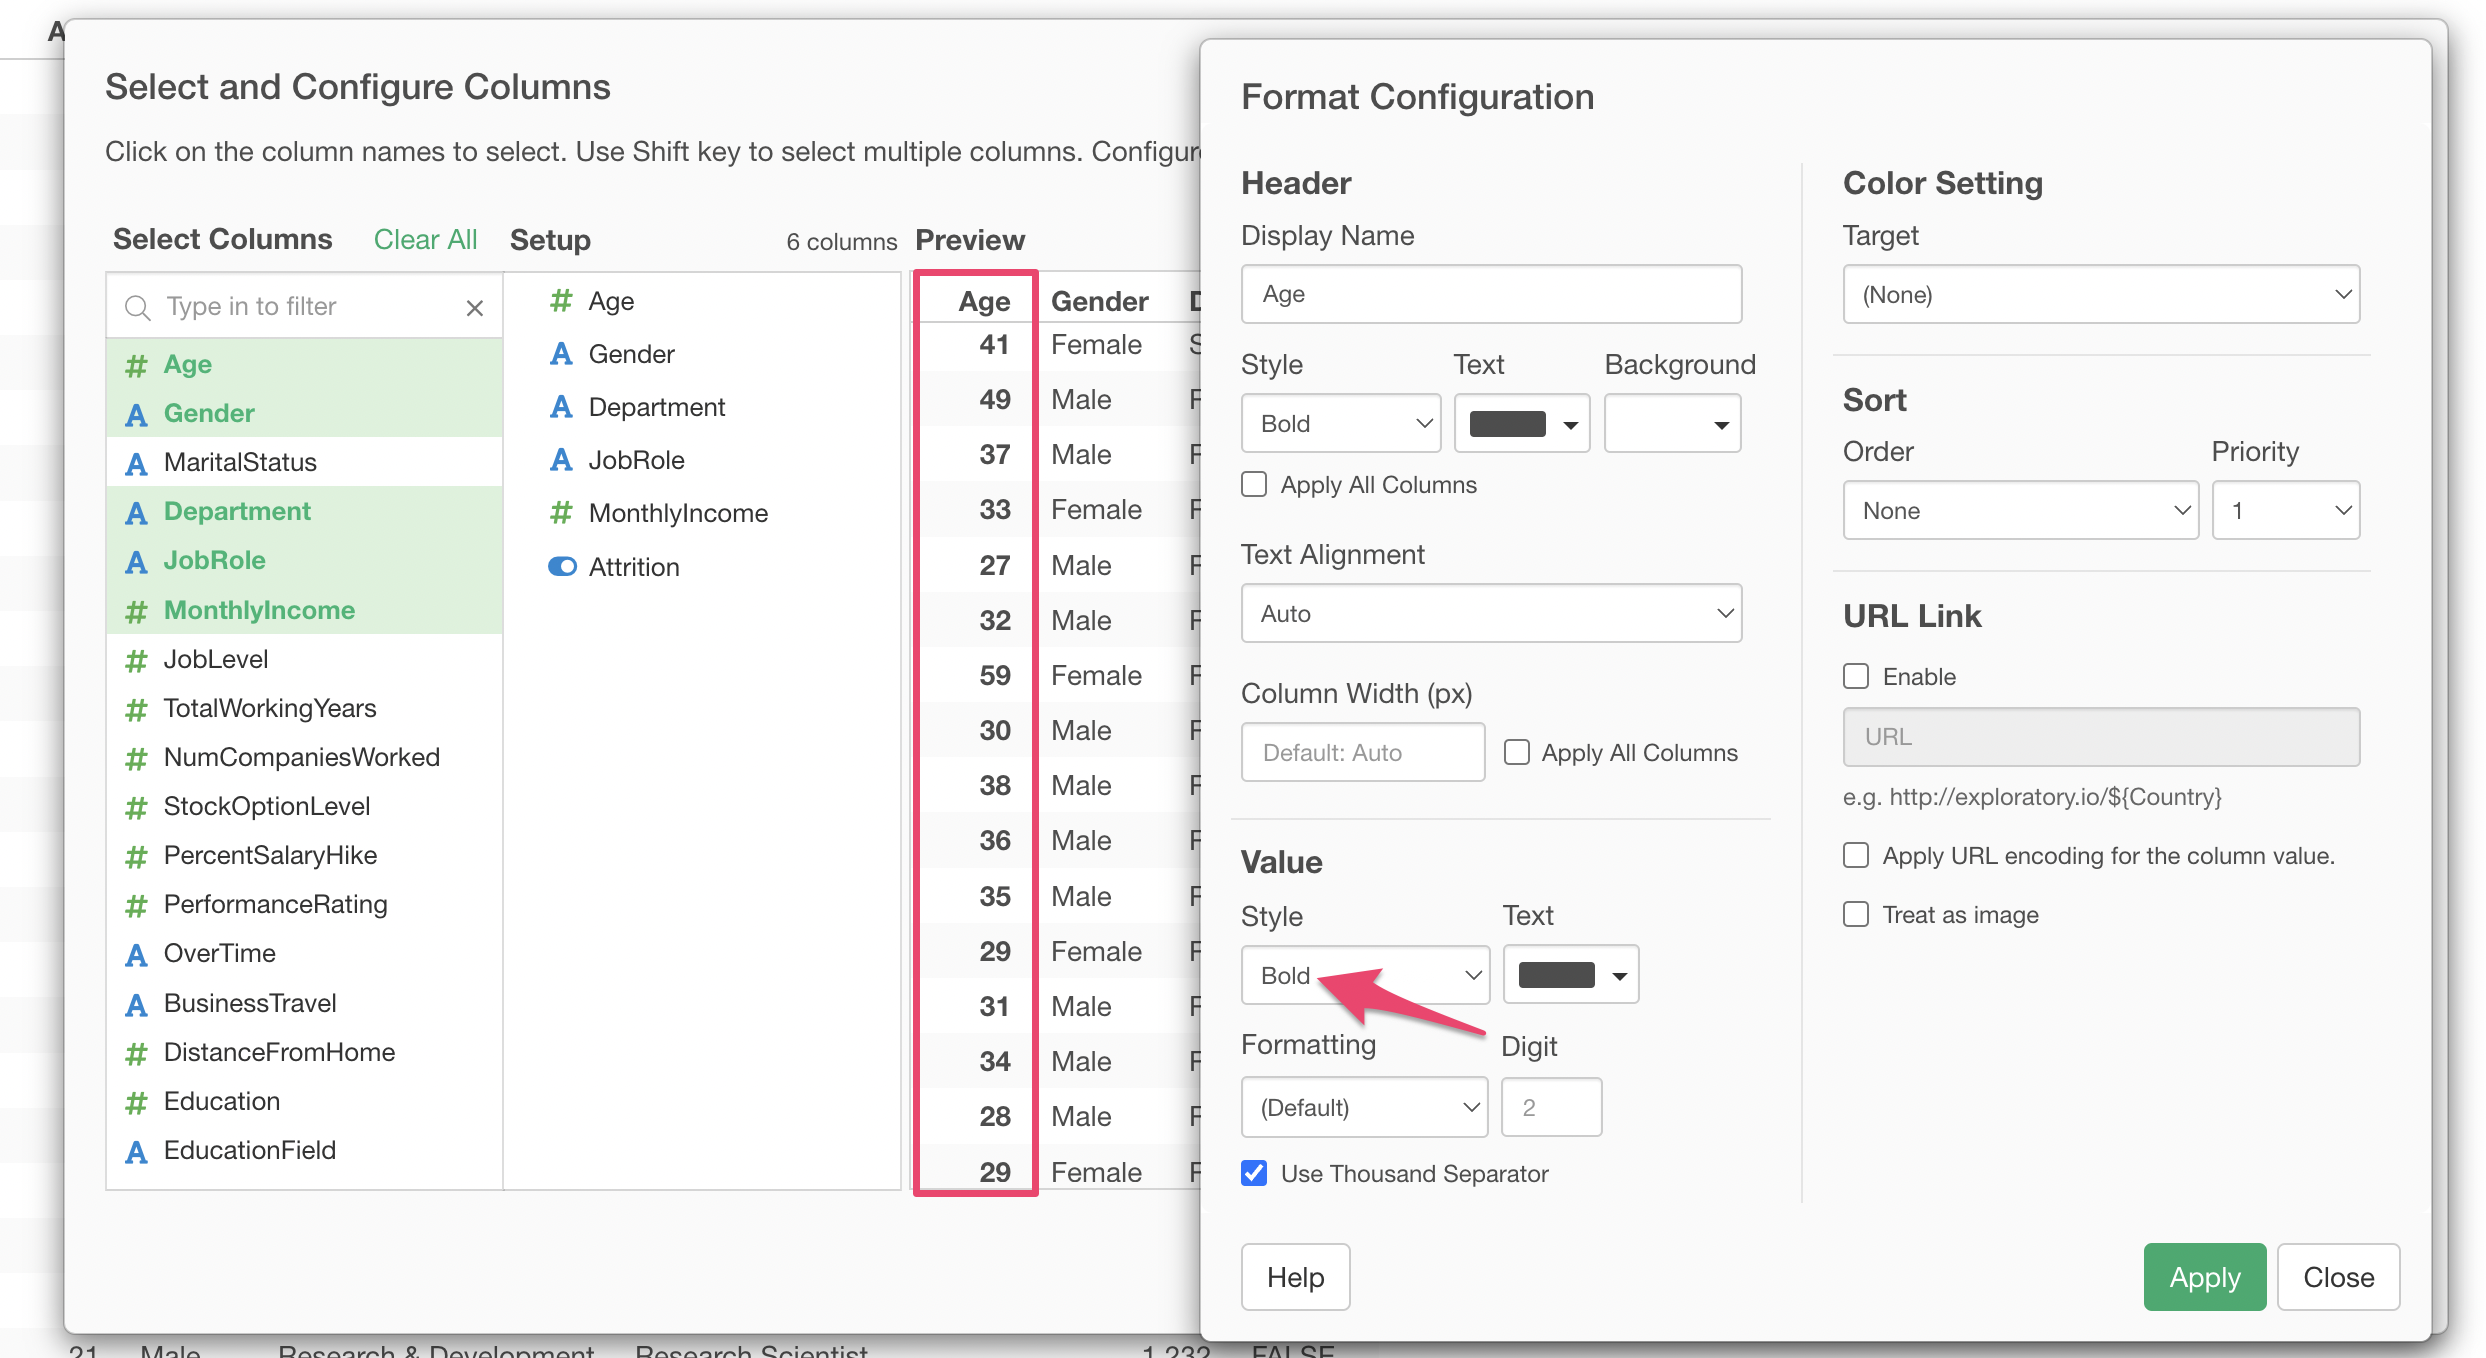2486x1358 pixels.
Task: Click the Clear All link
Action: click(425, 240)
